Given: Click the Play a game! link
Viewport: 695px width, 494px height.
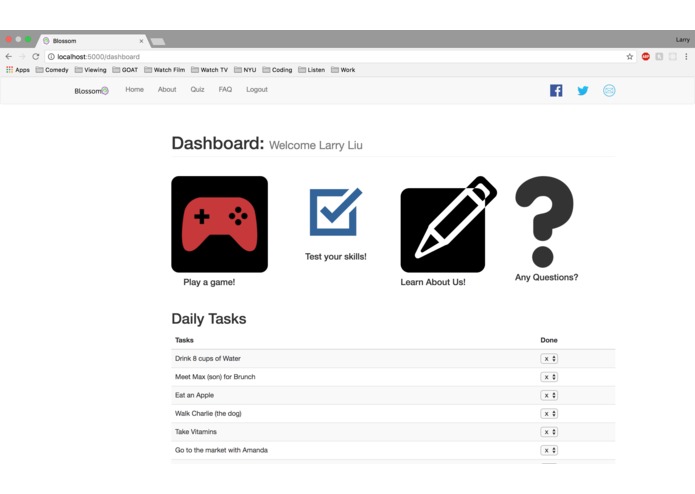Looking at the screenshot, I should pyautogui.click(x=209, y=282).
